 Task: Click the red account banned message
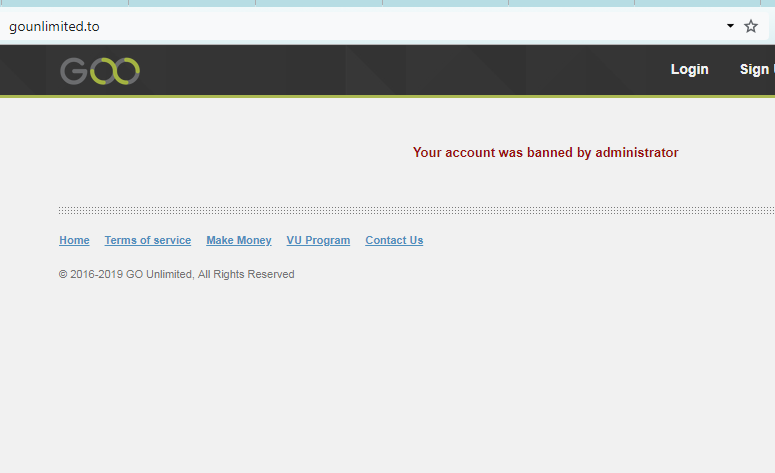[545, 153]
